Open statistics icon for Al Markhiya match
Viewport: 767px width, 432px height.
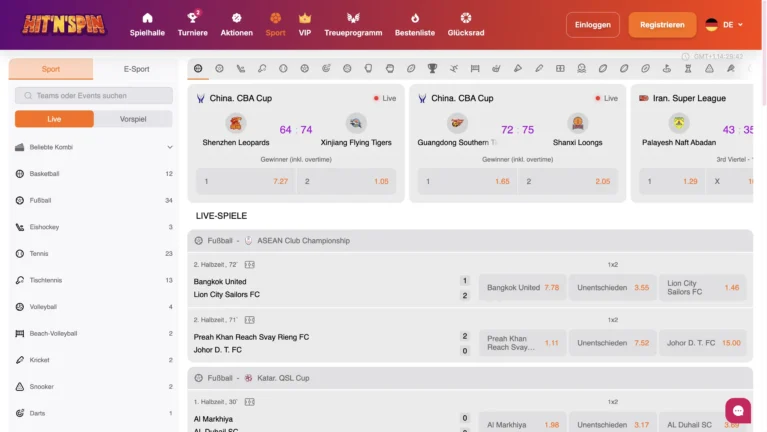pyautogui.click(x=249, y=402)
